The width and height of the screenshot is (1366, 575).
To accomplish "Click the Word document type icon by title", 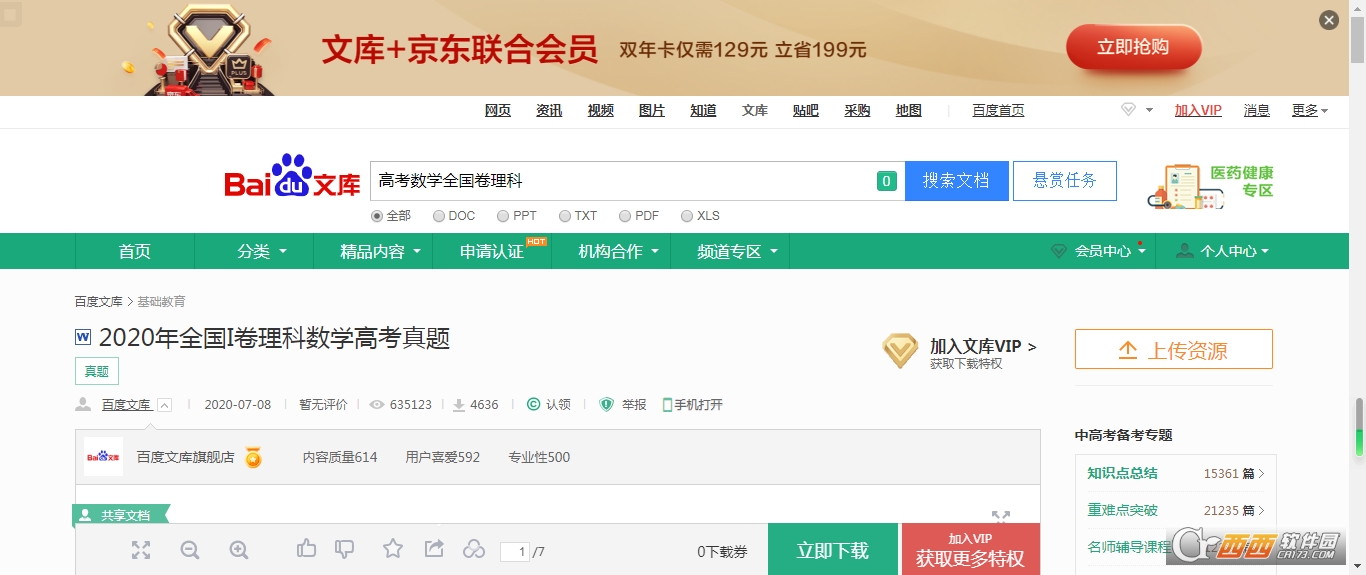I will click(x=83, y=337).
